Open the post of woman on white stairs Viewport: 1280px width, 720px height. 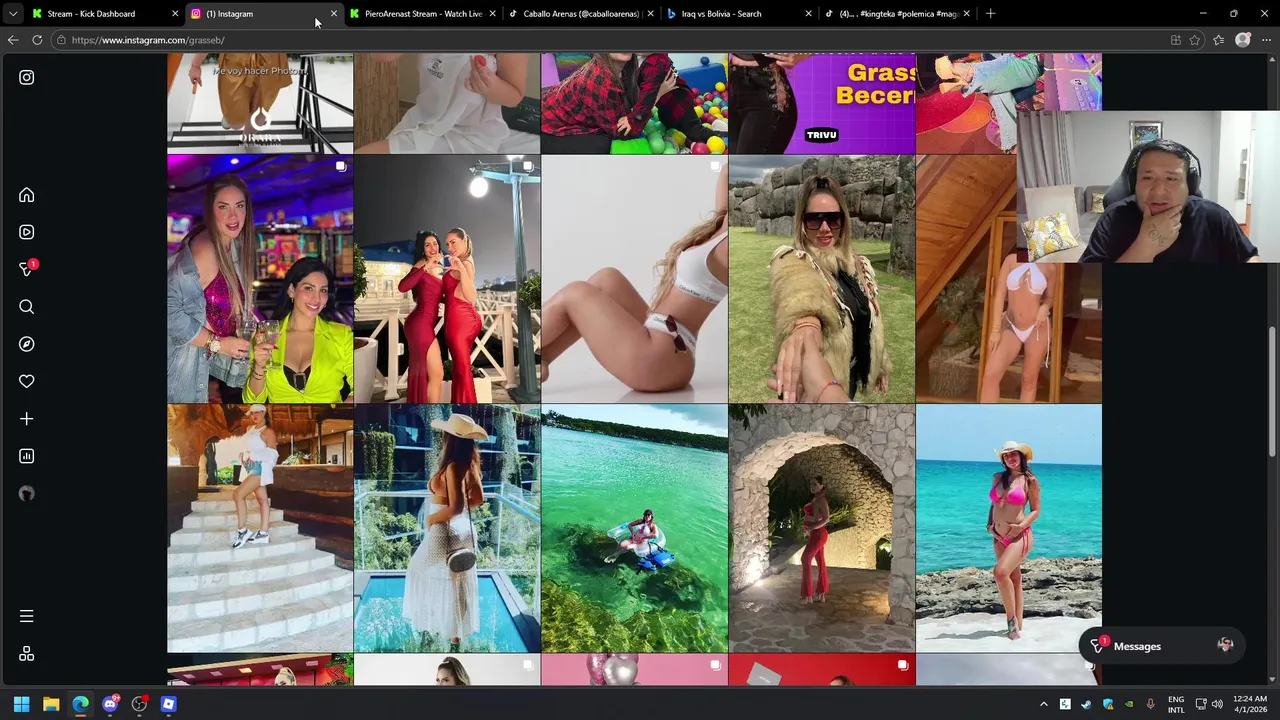pyautogui.click(x=260, y=528)
